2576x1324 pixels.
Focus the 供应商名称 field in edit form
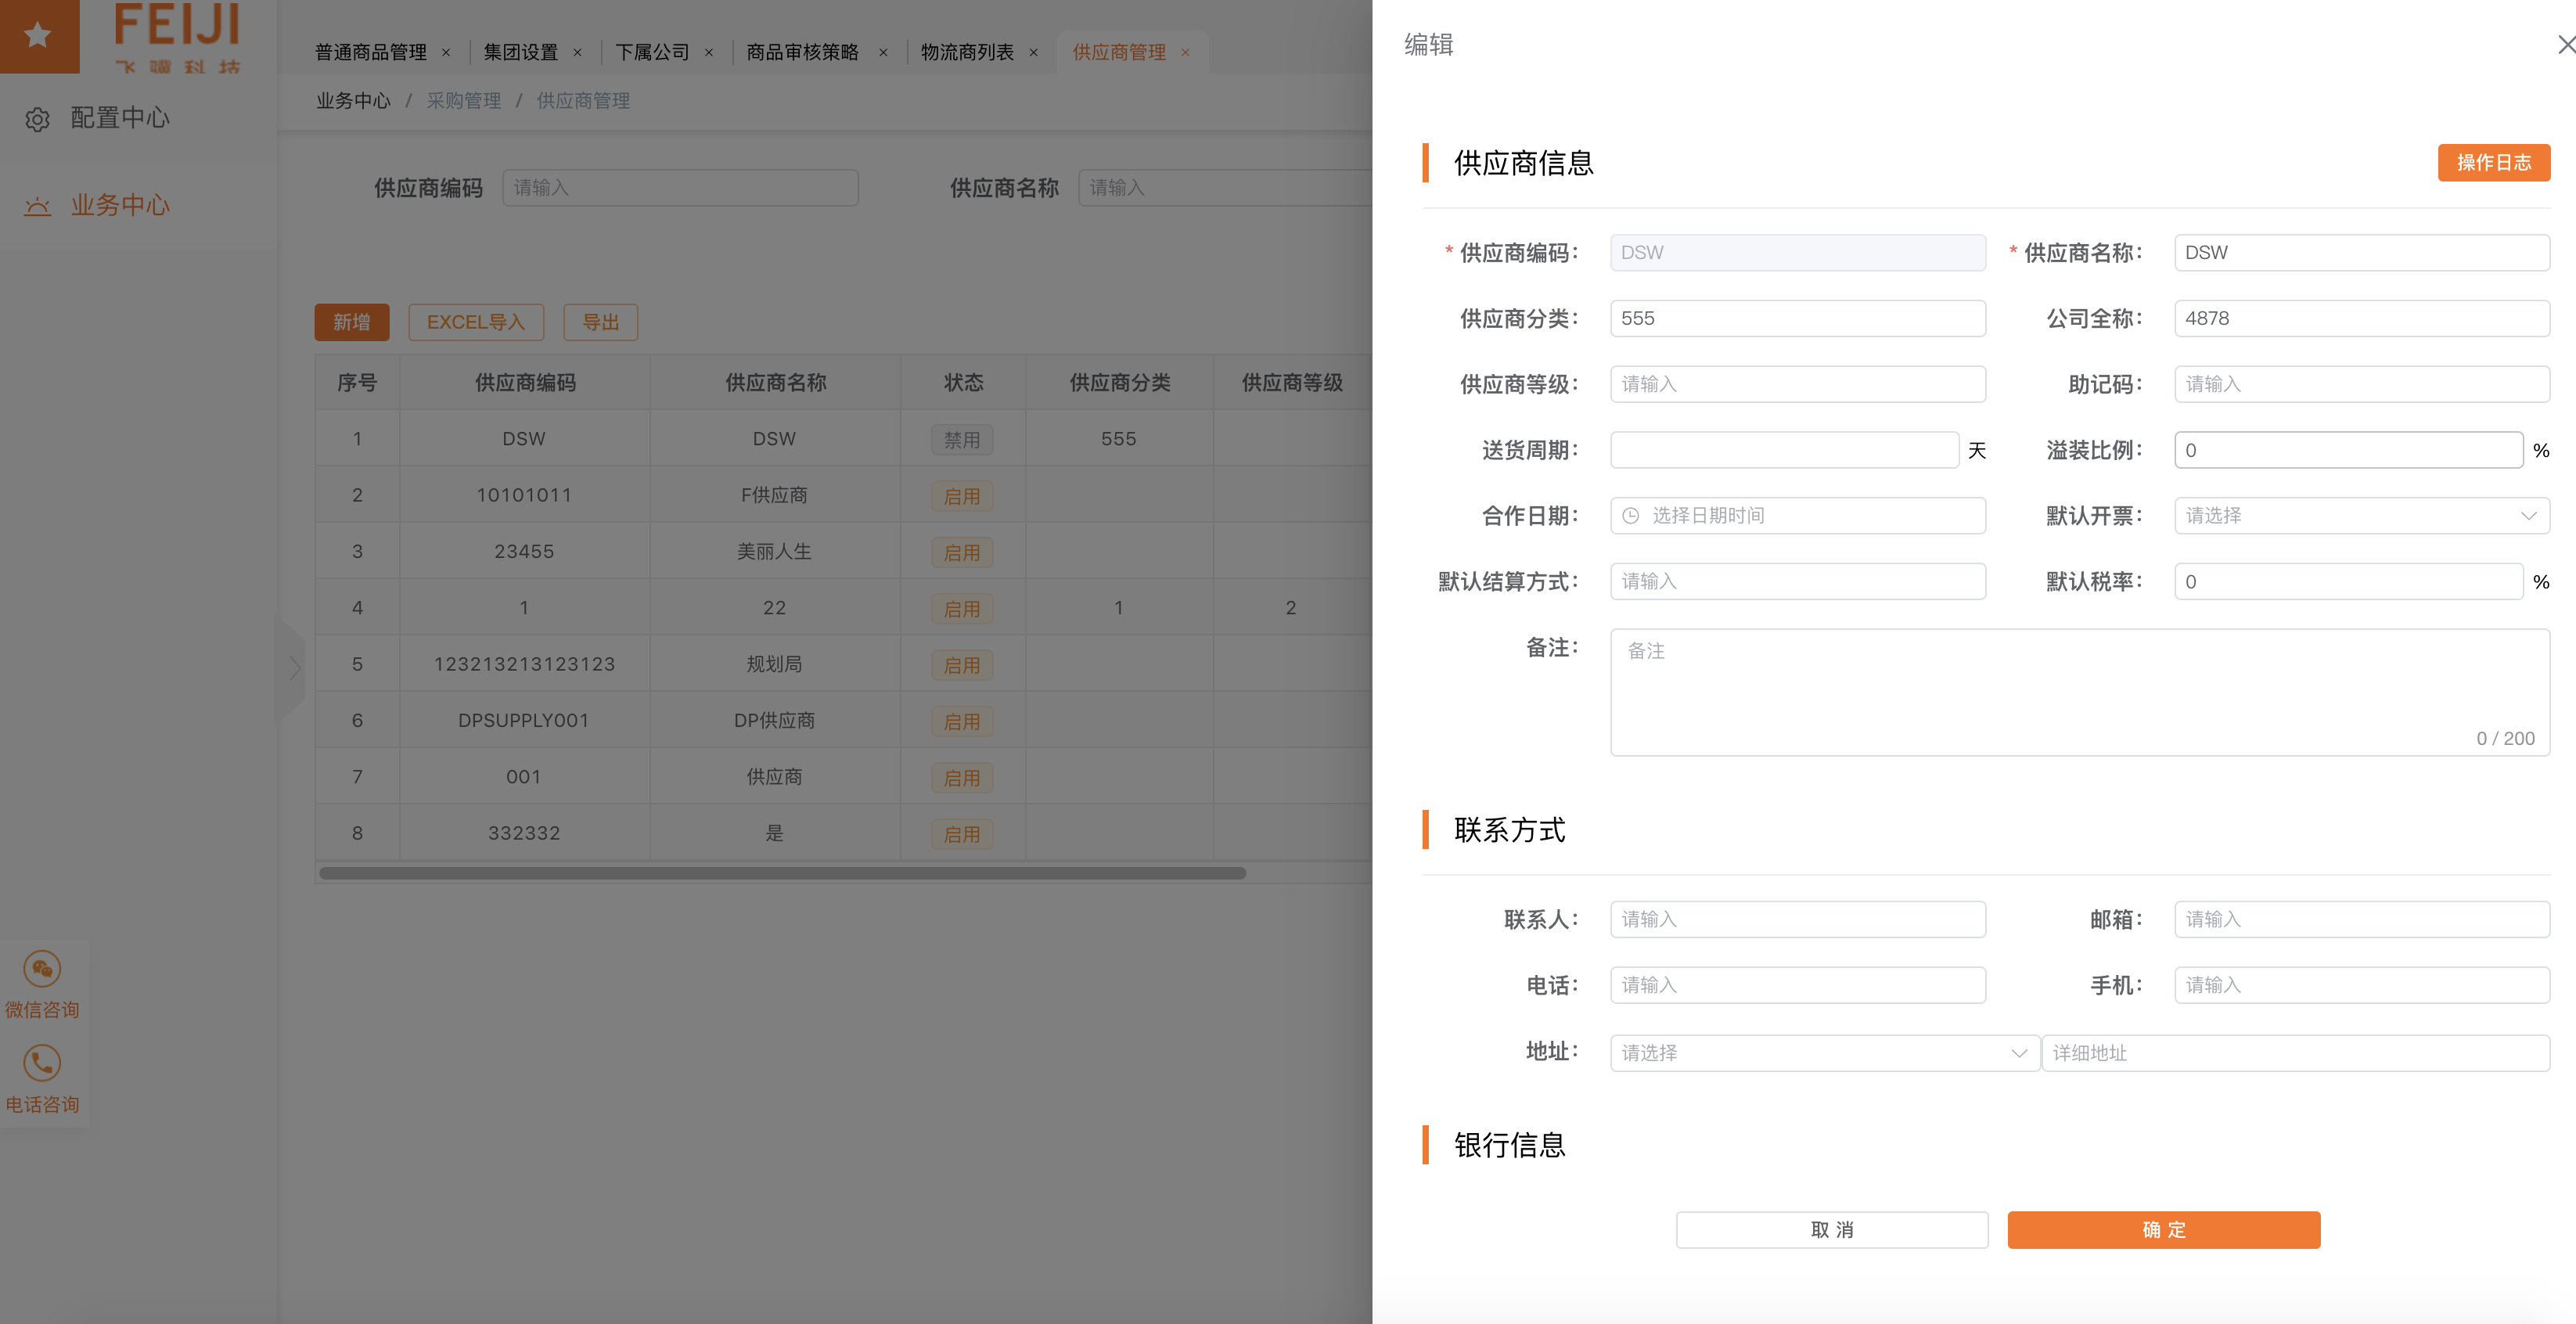pyautogui.click(x=2362, y=253)
